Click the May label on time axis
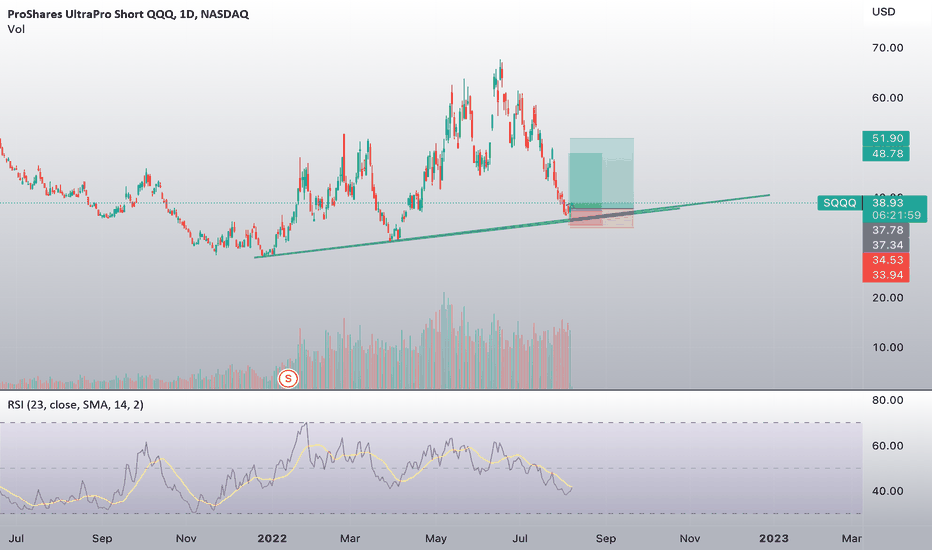This screenshot has height=550, width=932. (436, 539)
